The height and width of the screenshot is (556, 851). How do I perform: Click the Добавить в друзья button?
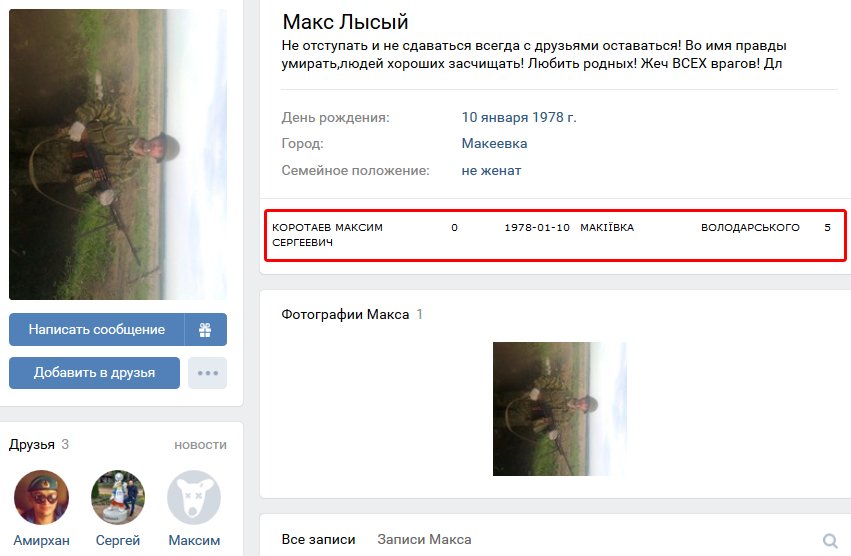pos(94,373)
